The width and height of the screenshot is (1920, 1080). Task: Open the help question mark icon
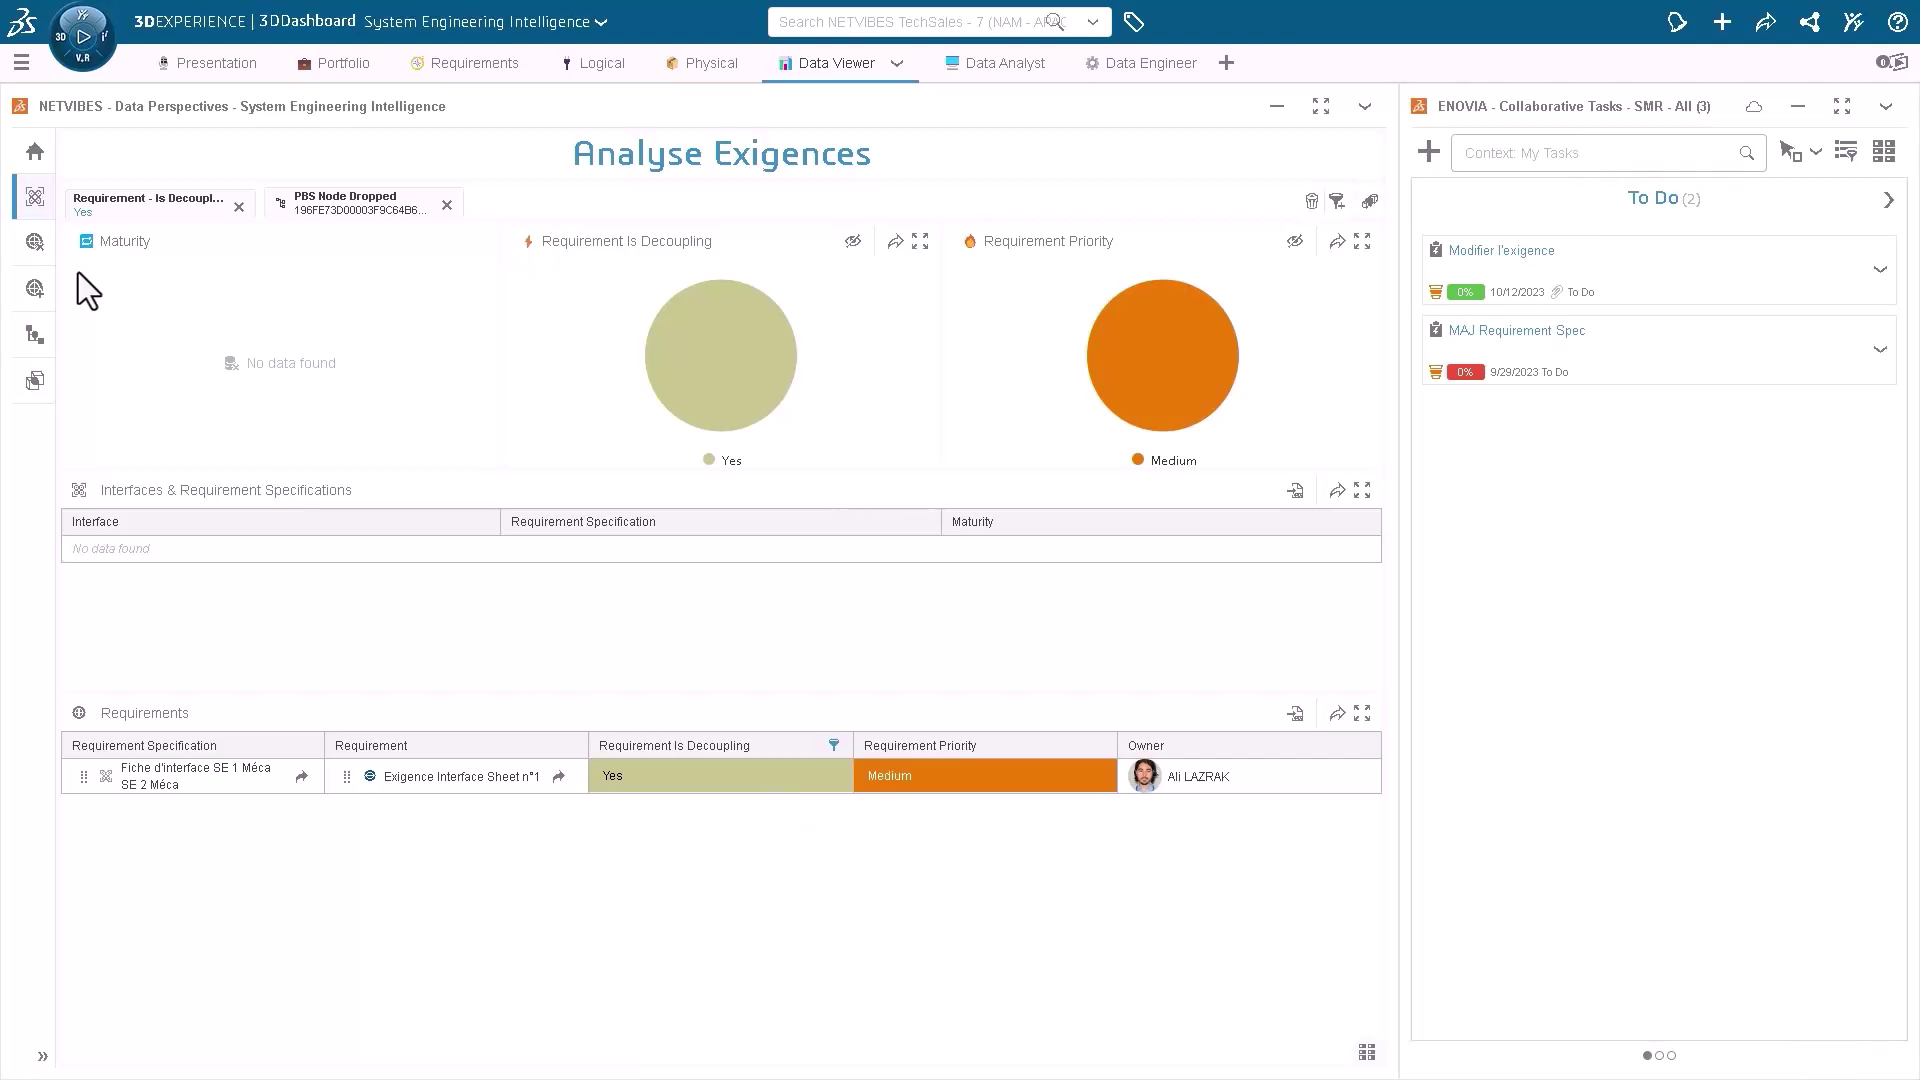(x=1897, y=22)
